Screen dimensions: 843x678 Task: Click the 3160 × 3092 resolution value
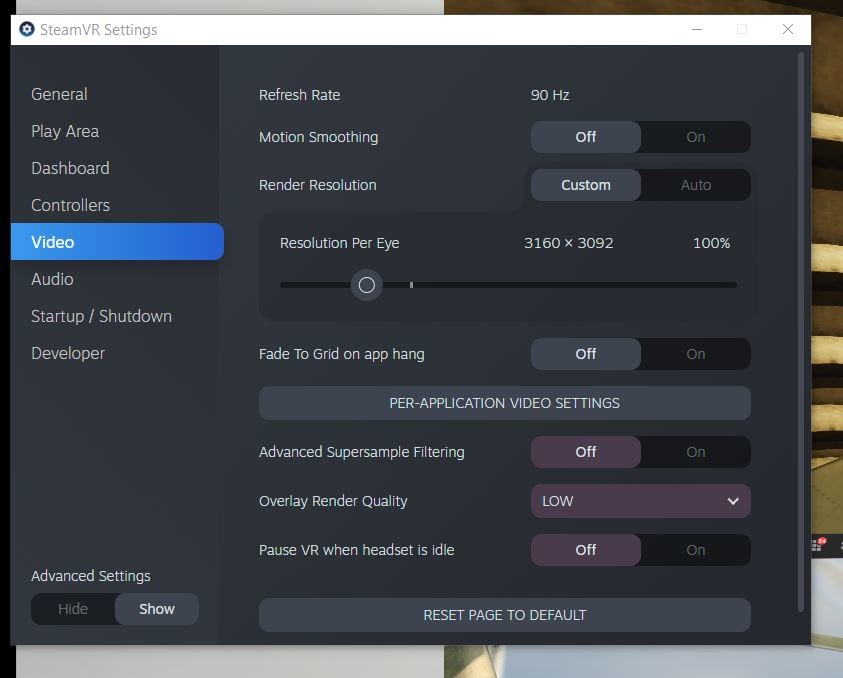click(x=569, y=243)
